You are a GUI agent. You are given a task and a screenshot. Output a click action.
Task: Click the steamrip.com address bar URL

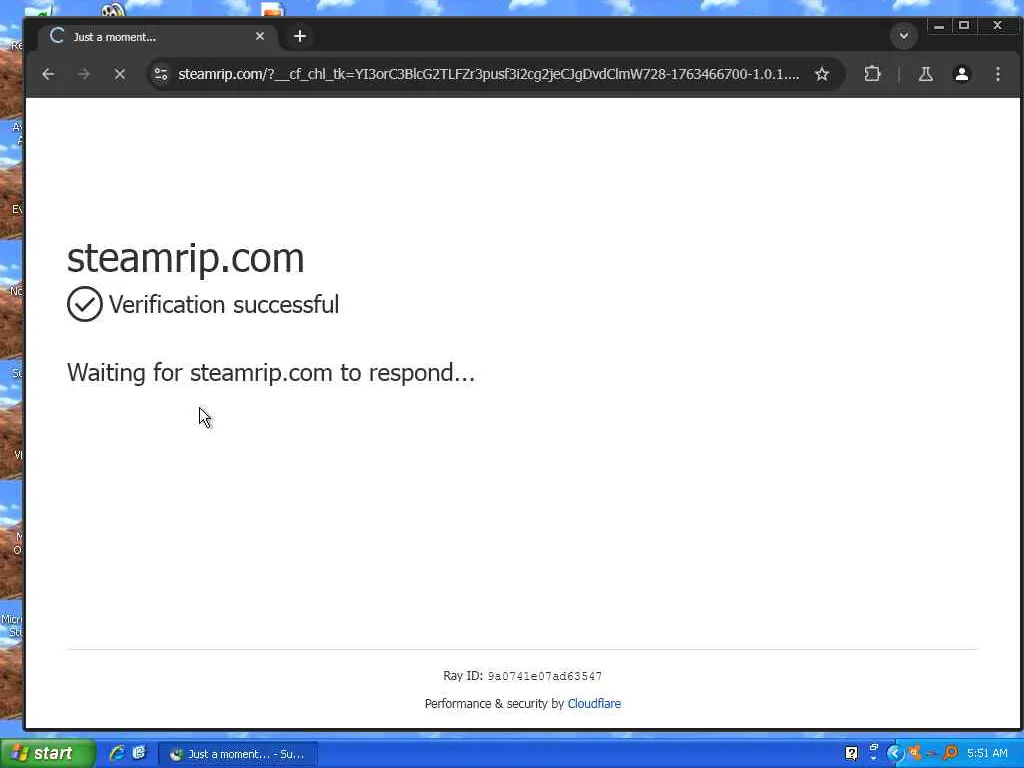[x=488, y=74]
